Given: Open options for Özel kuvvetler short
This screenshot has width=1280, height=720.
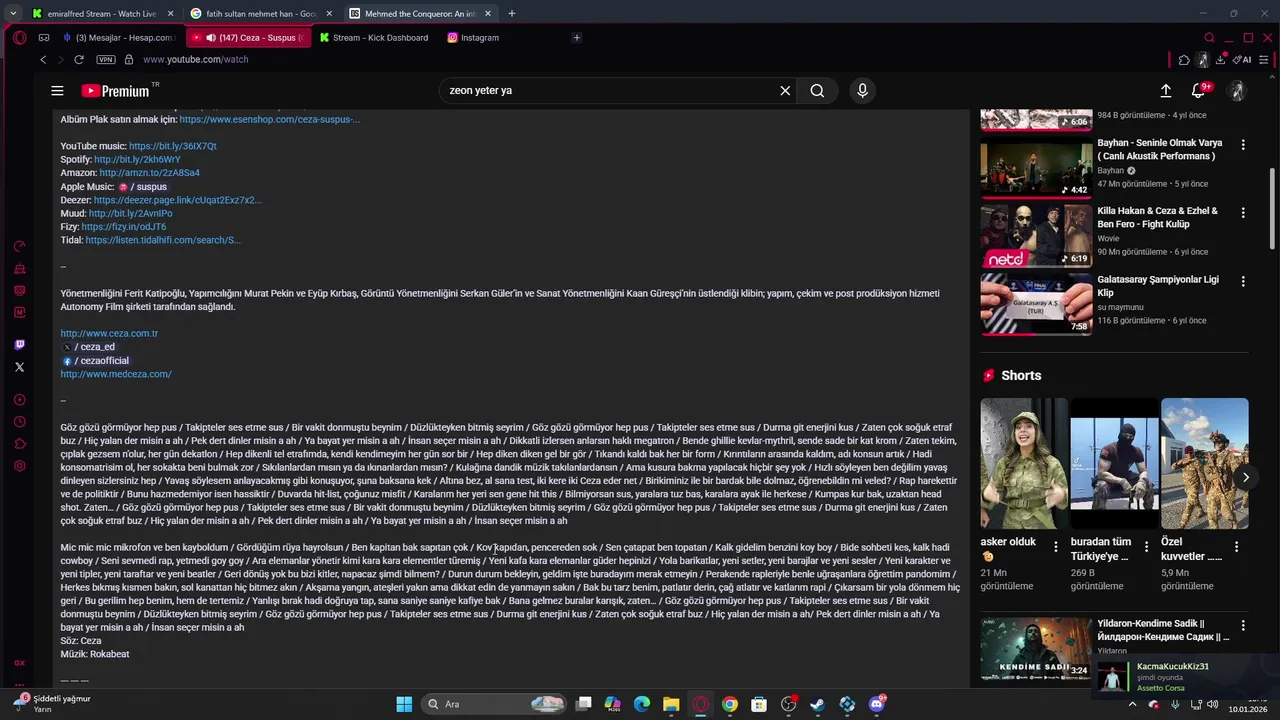Looking at the screenshot, I should [x=1236, y=547].
